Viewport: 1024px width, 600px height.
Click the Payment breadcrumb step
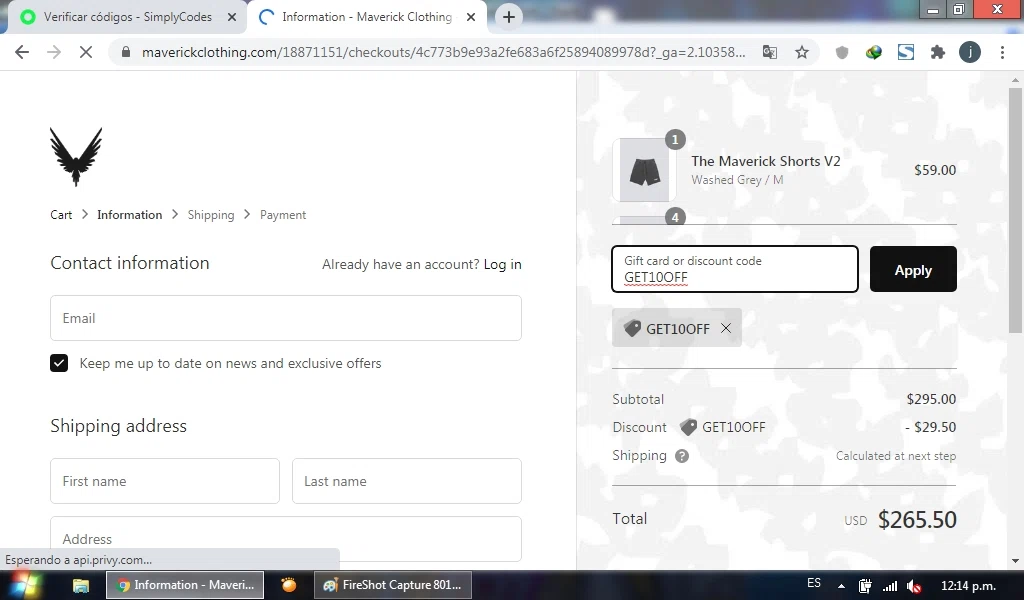tap(283, 215)
